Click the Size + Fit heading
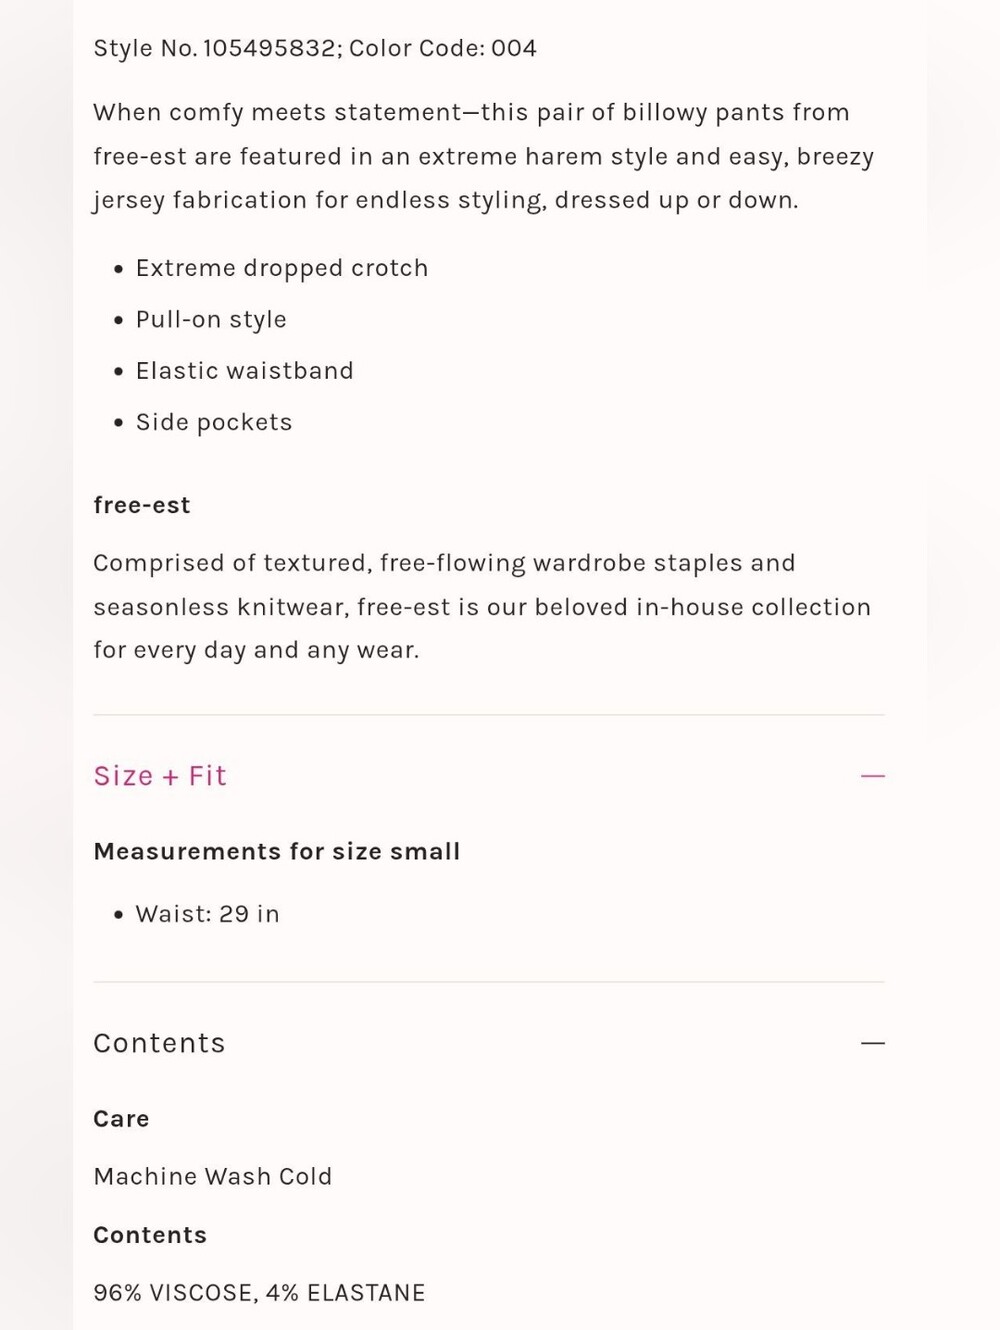The height and width of the screenshot is (1330, 1000). 160,776
